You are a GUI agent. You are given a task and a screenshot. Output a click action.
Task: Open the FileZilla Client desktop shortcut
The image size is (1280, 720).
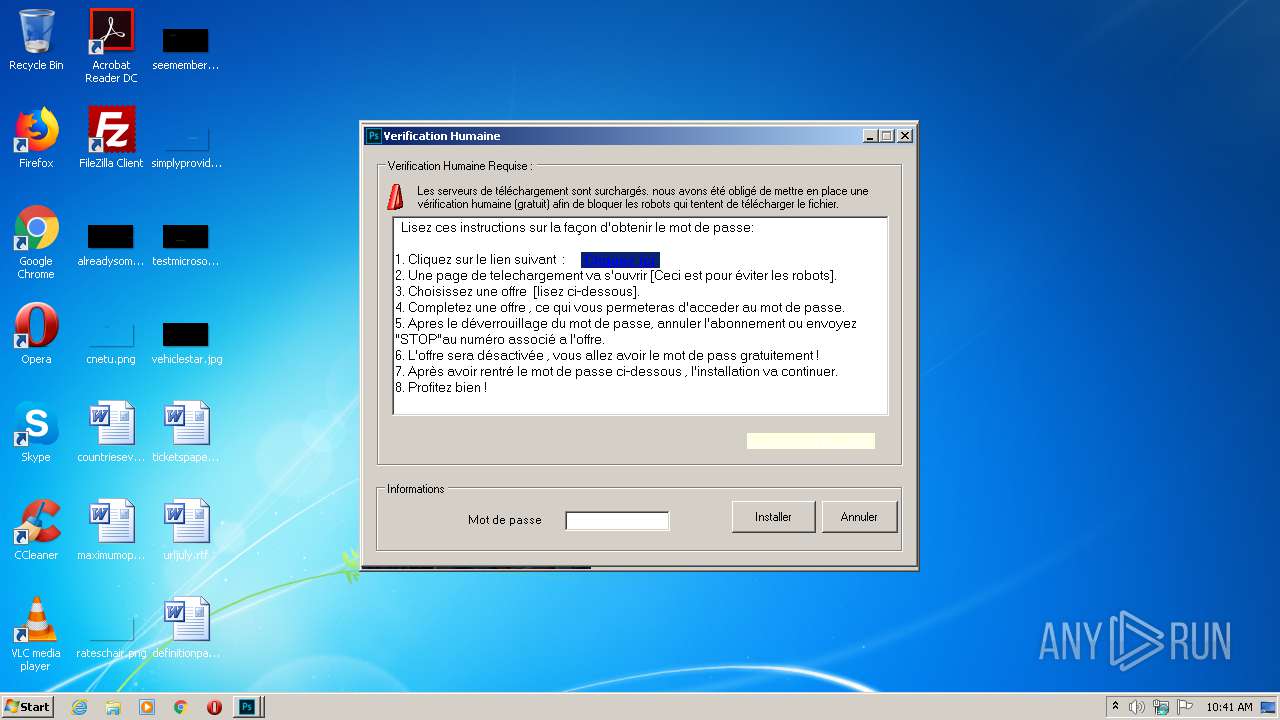click(x=111, y=138)
